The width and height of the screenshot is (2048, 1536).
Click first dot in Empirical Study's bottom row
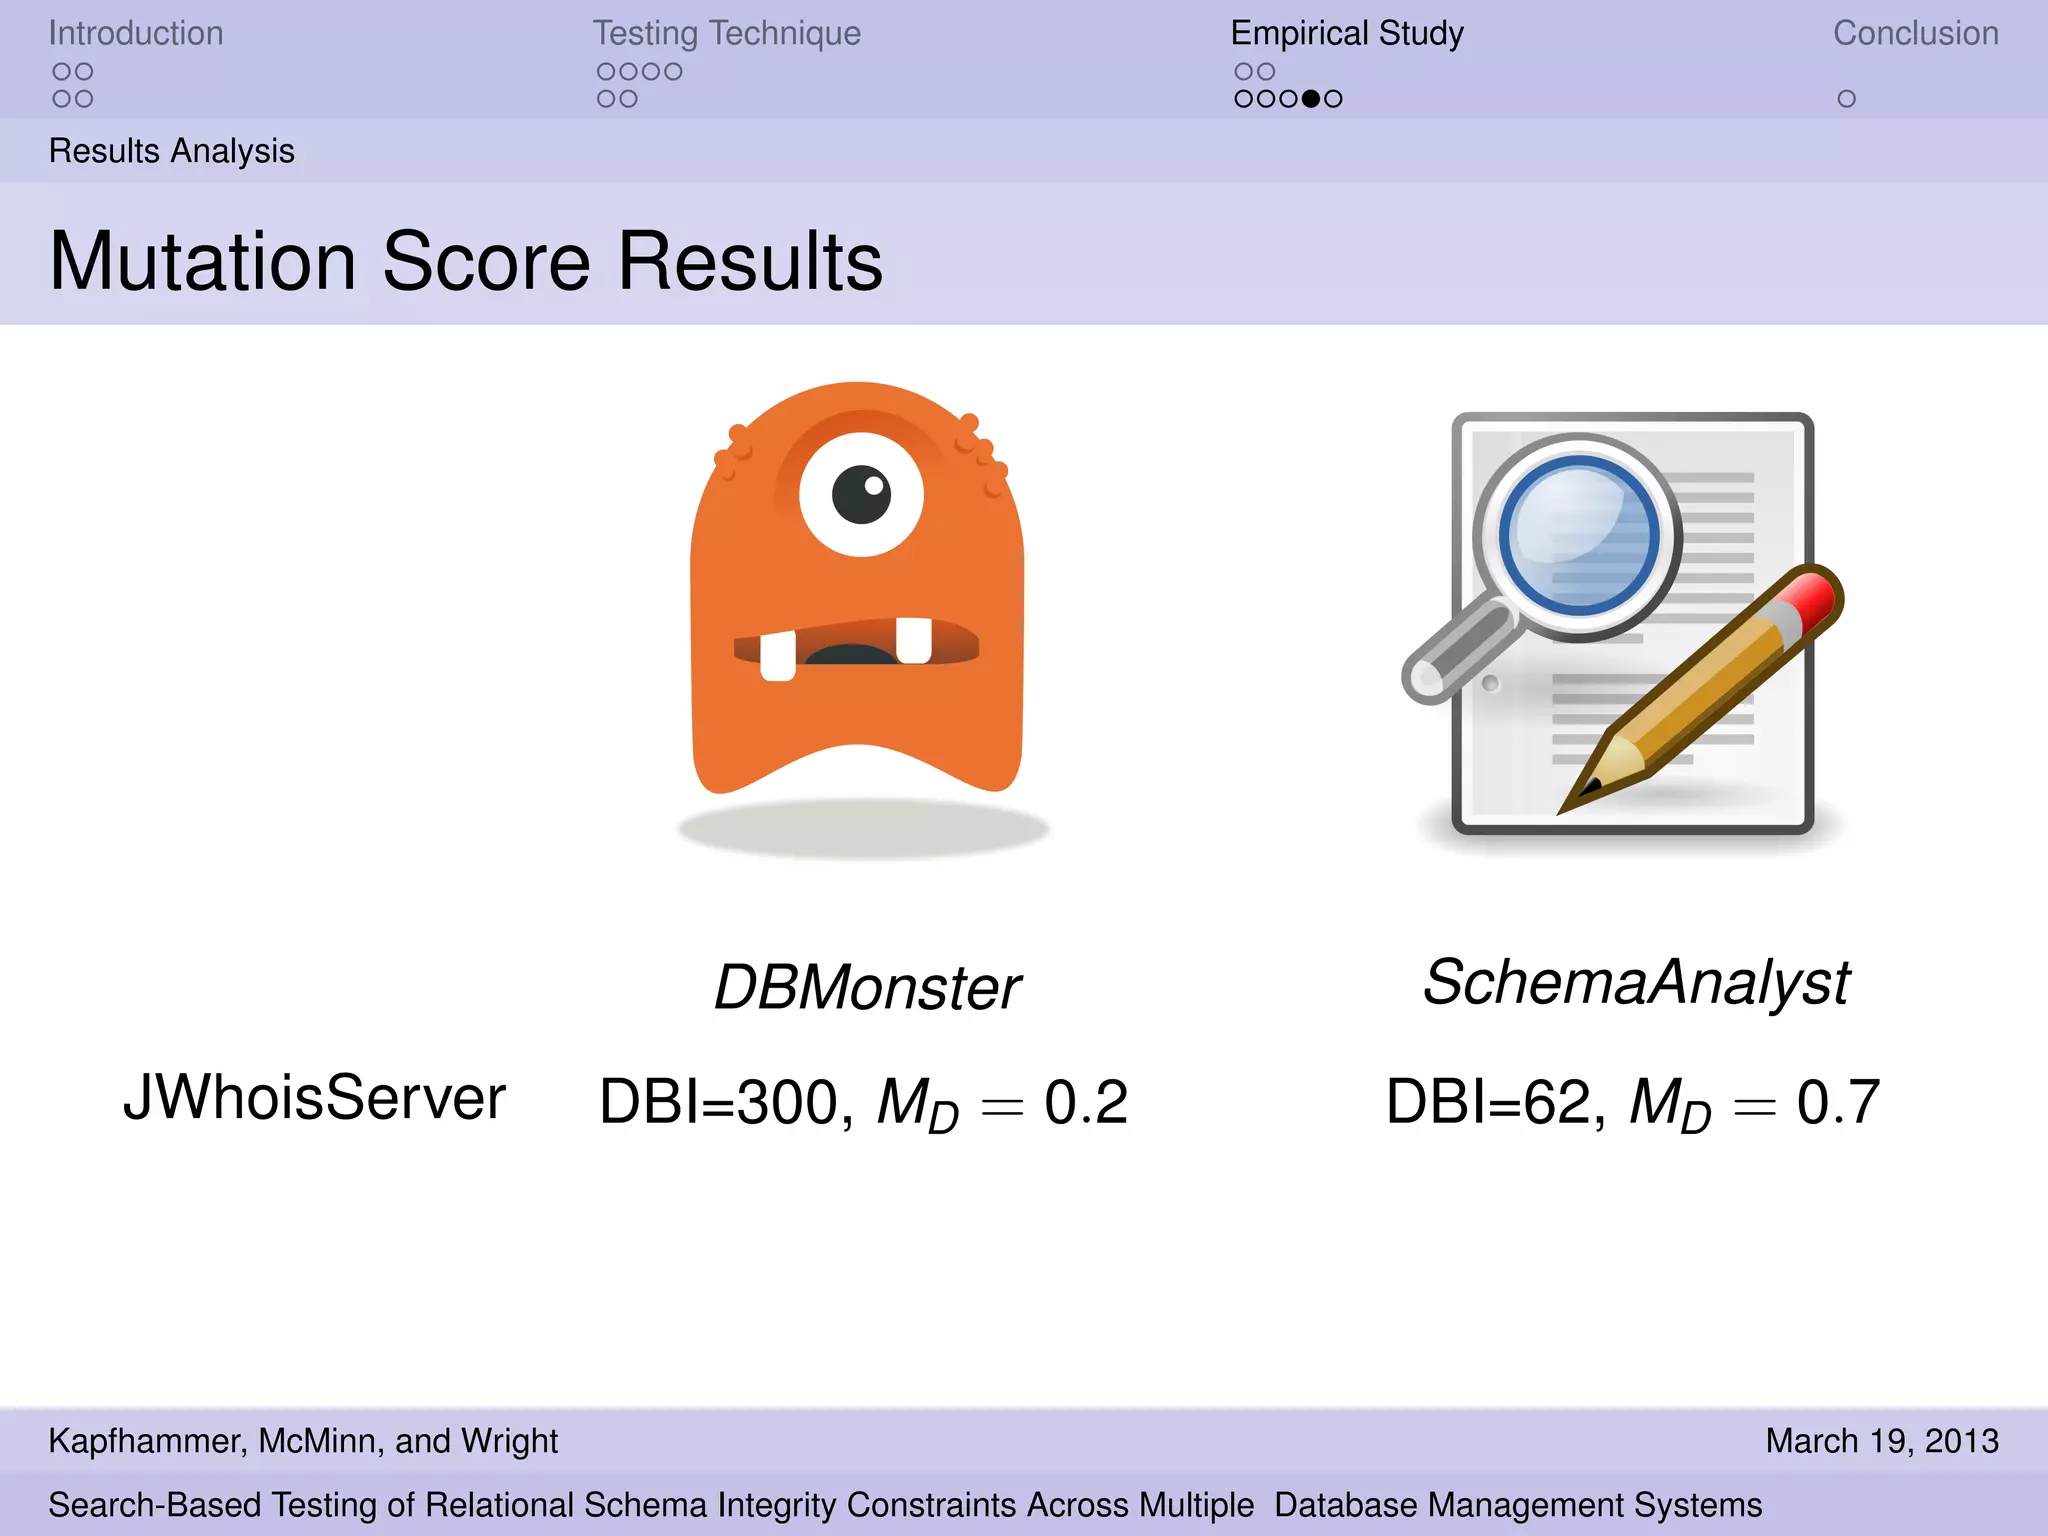1244,99
